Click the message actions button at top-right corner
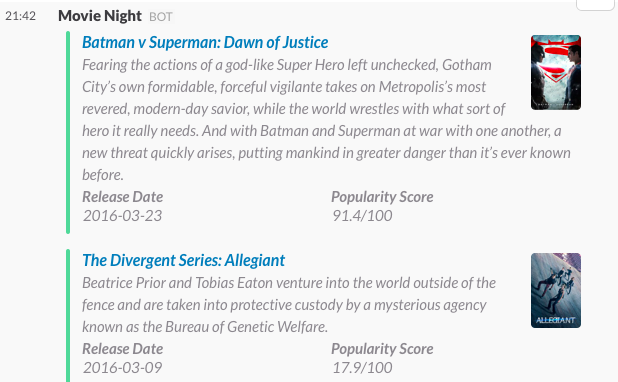 [x=595, y=4]
